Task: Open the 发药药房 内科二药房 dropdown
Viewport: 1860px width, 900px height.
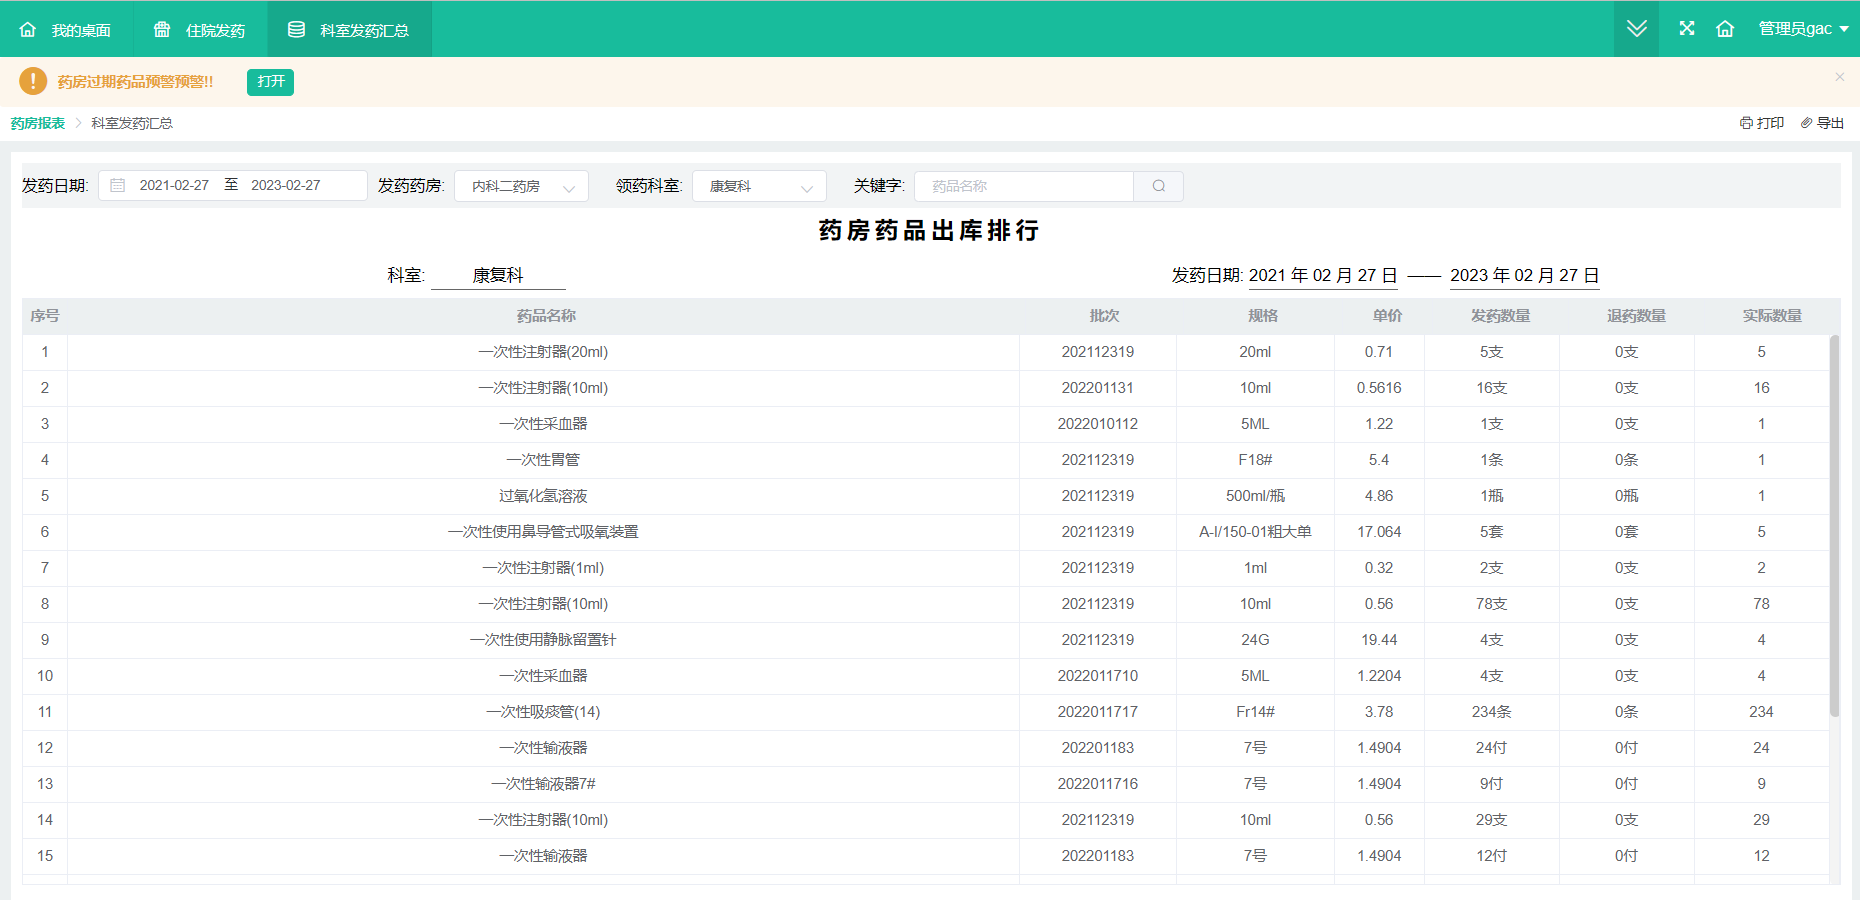Action: coord(521,186)
